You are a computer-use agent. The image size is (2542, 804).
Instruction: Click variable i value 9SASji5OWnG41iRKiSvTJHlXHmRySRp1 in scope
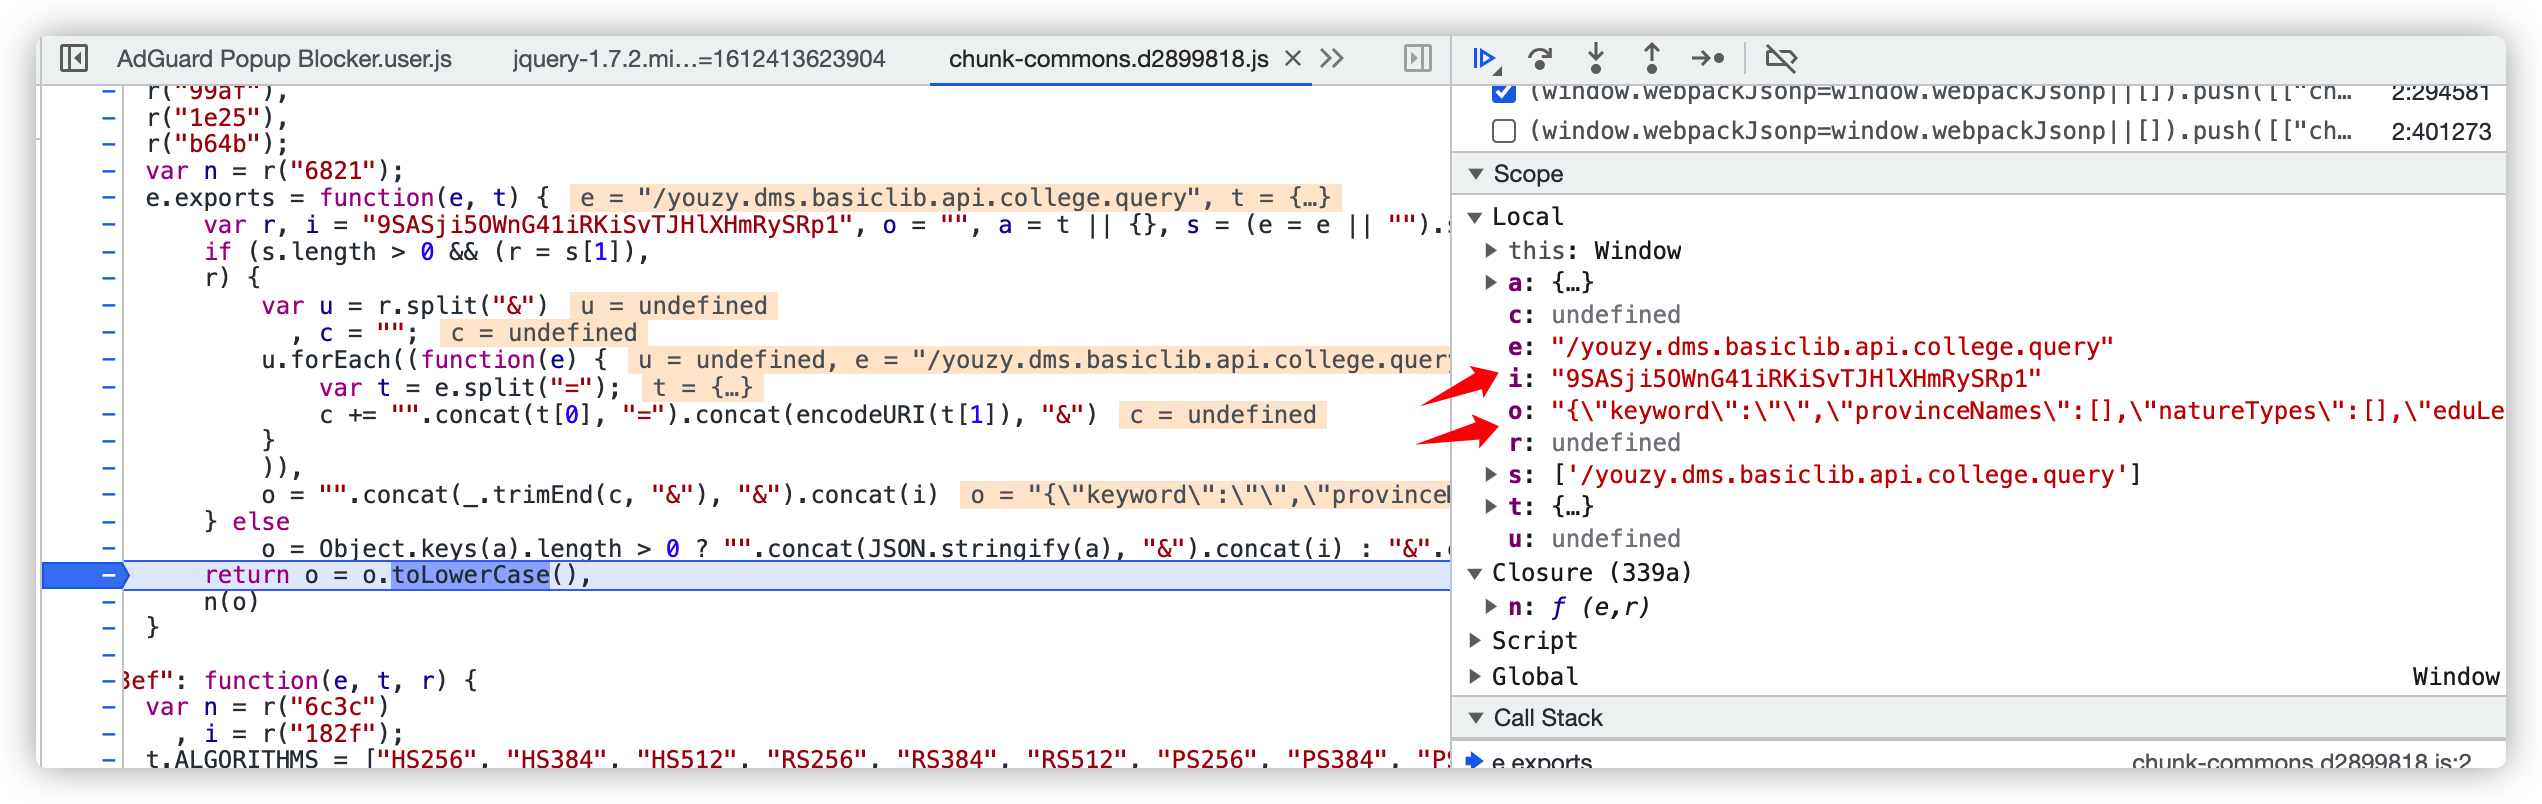[1796, 378]
